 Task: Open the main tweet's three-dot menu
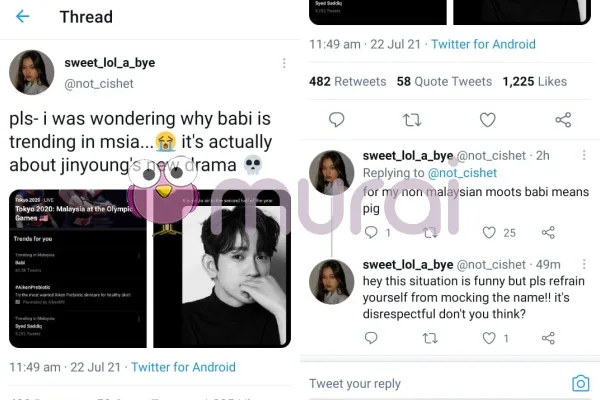[285, 62]
